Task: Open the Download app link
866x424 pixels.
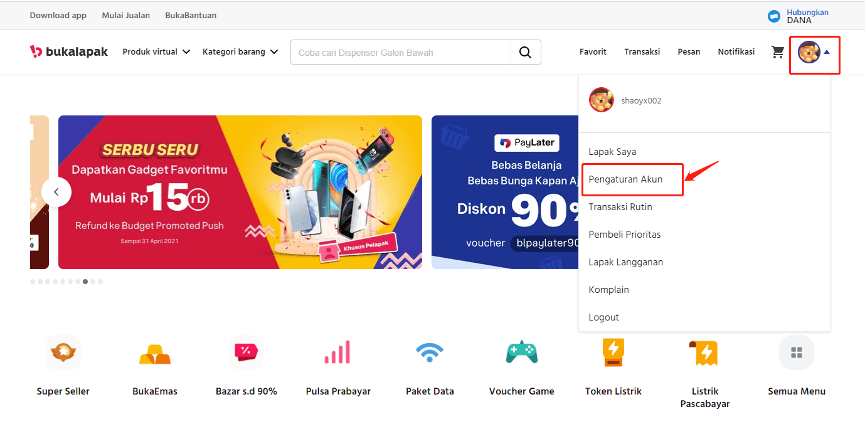Action: click(x=58, y=15)
